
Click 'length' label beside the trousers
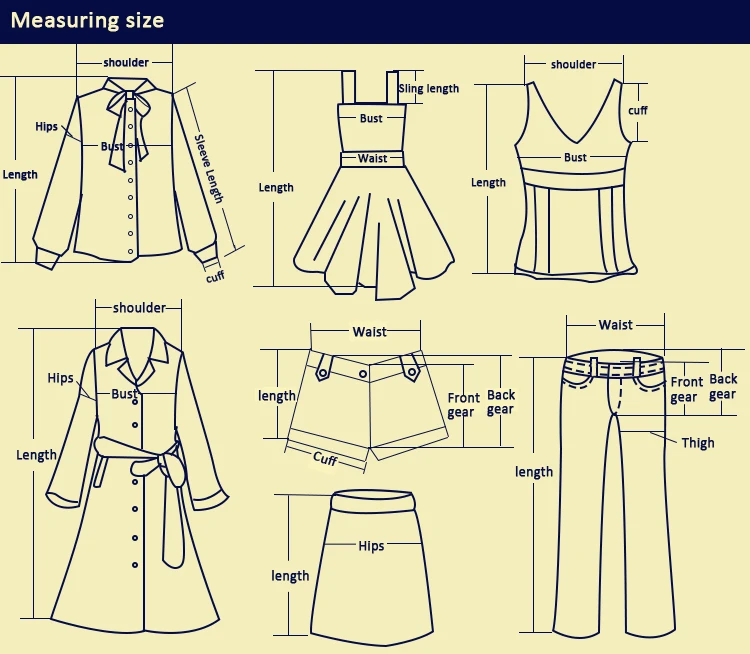pyautogui.click(x=534, y=472)
